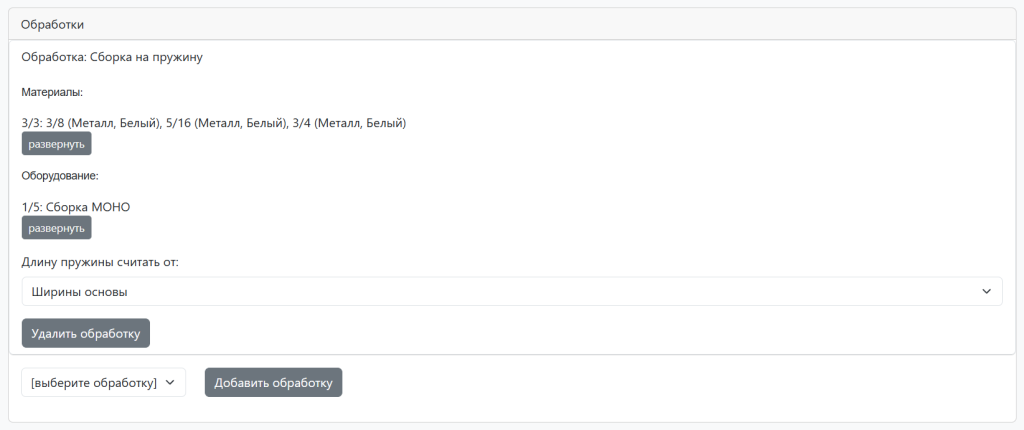The height and width of the screenshot is (430, 1024).
Task: Expand the materials list under Материалы
Action: tap(56, 144)
